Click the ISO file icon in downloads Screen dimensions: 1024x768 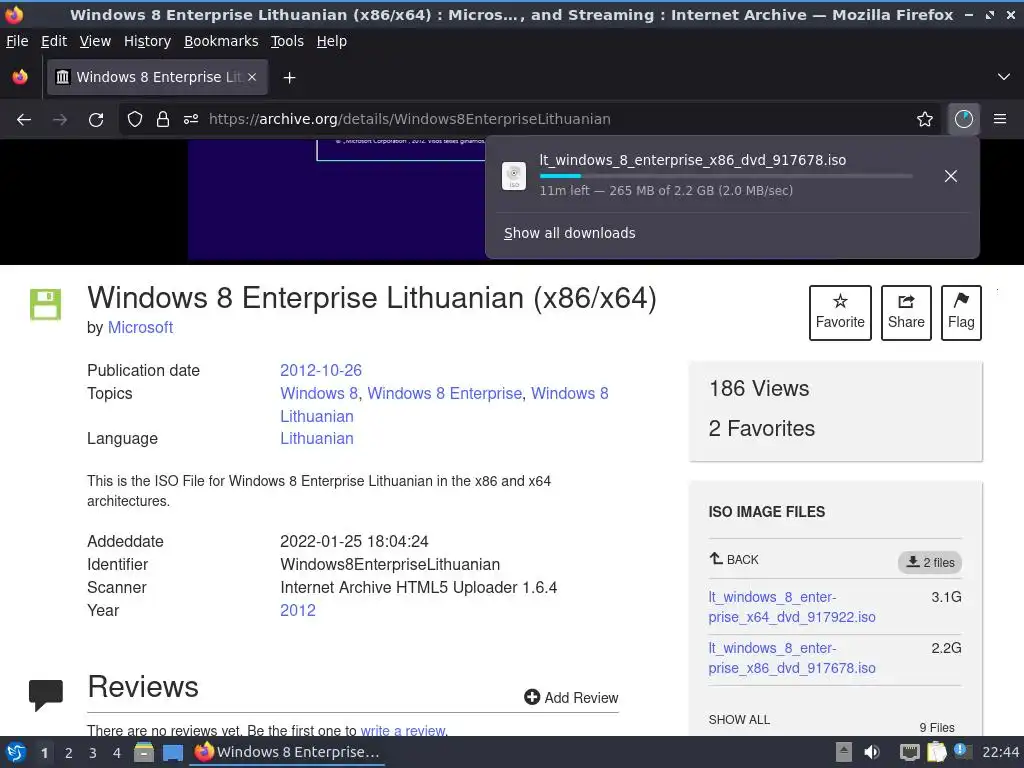[x=514, y=176]
